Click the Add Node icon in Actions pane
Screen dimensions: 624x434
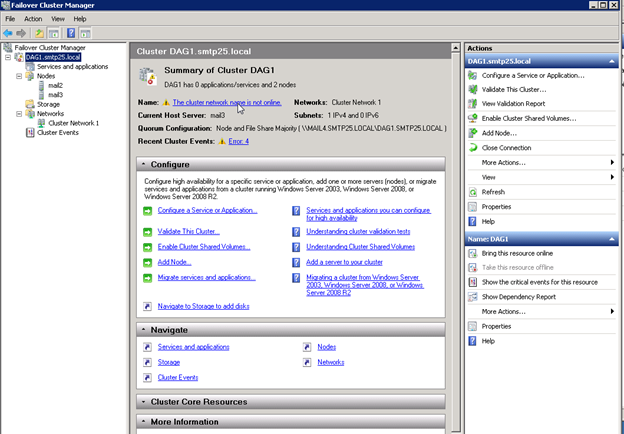(472, 133)
